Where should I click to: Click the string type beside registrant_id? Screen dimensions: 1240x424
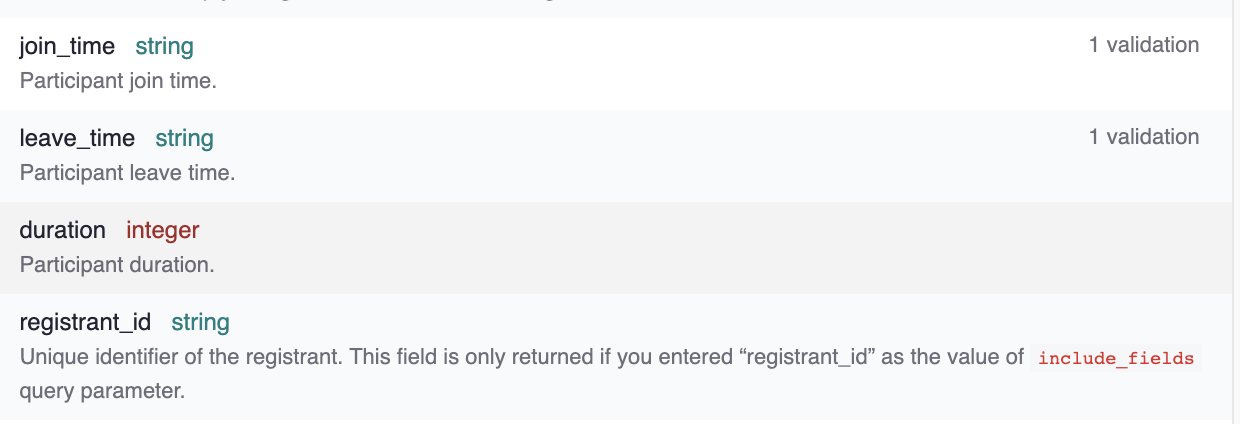coord(200,322)
